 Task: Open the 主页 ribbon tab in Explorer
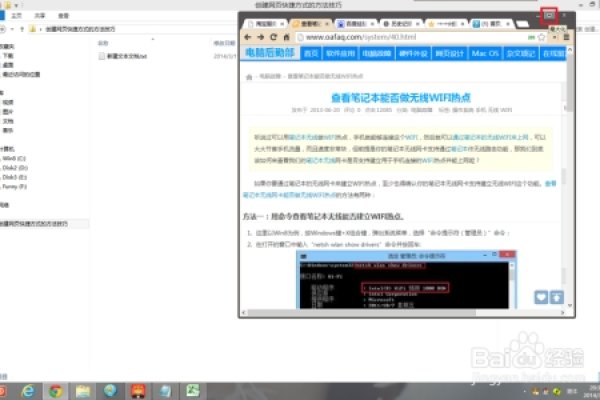click(16, 16)
